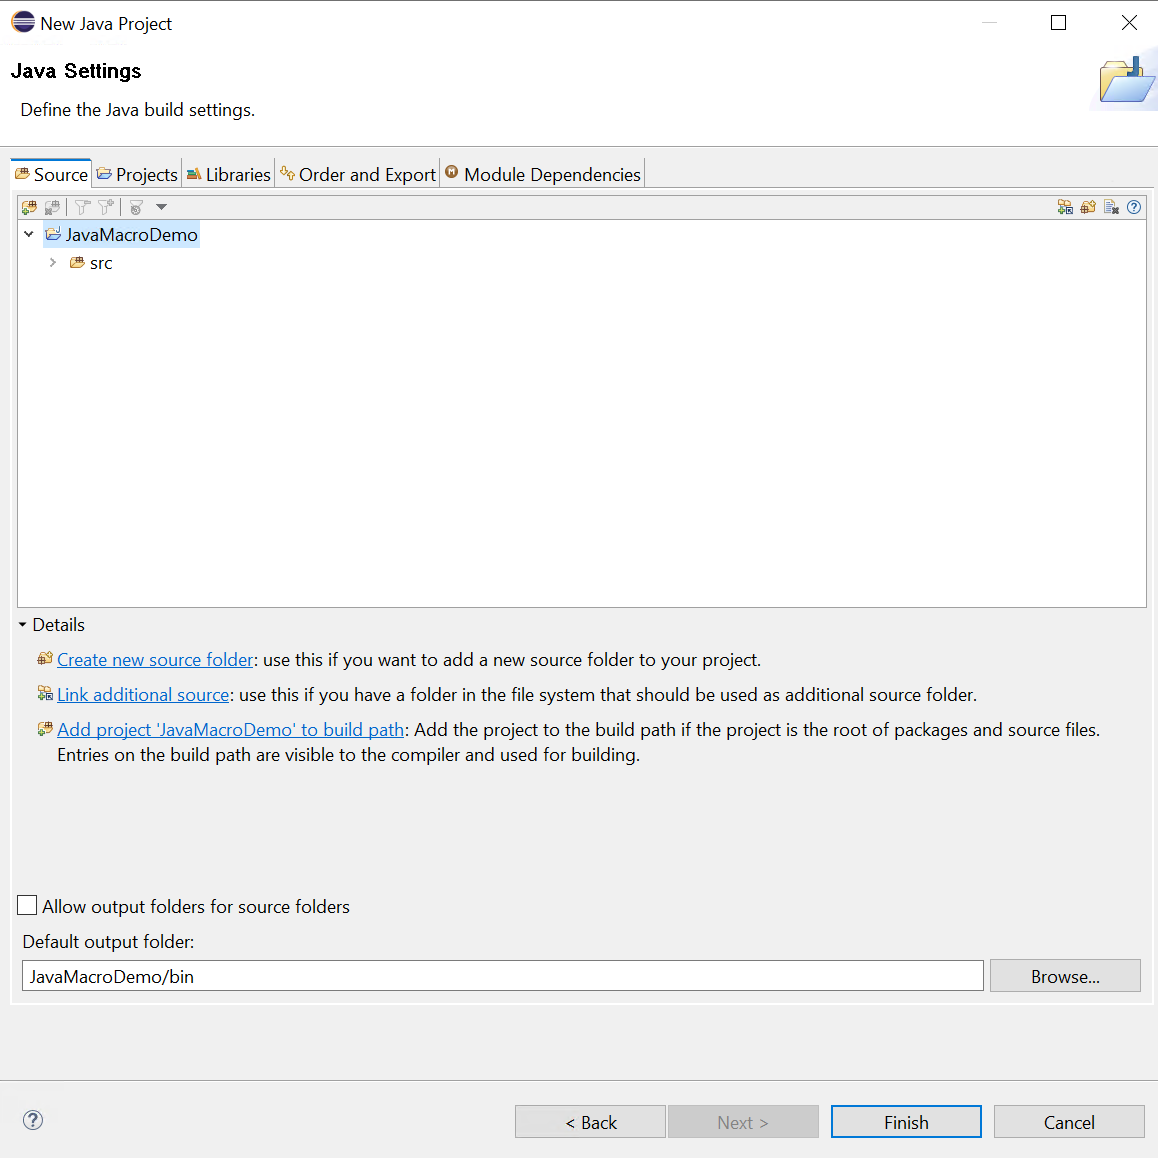Click icon beside Create new source folder
1158x1158 pixels.
[x=45, y=658]
